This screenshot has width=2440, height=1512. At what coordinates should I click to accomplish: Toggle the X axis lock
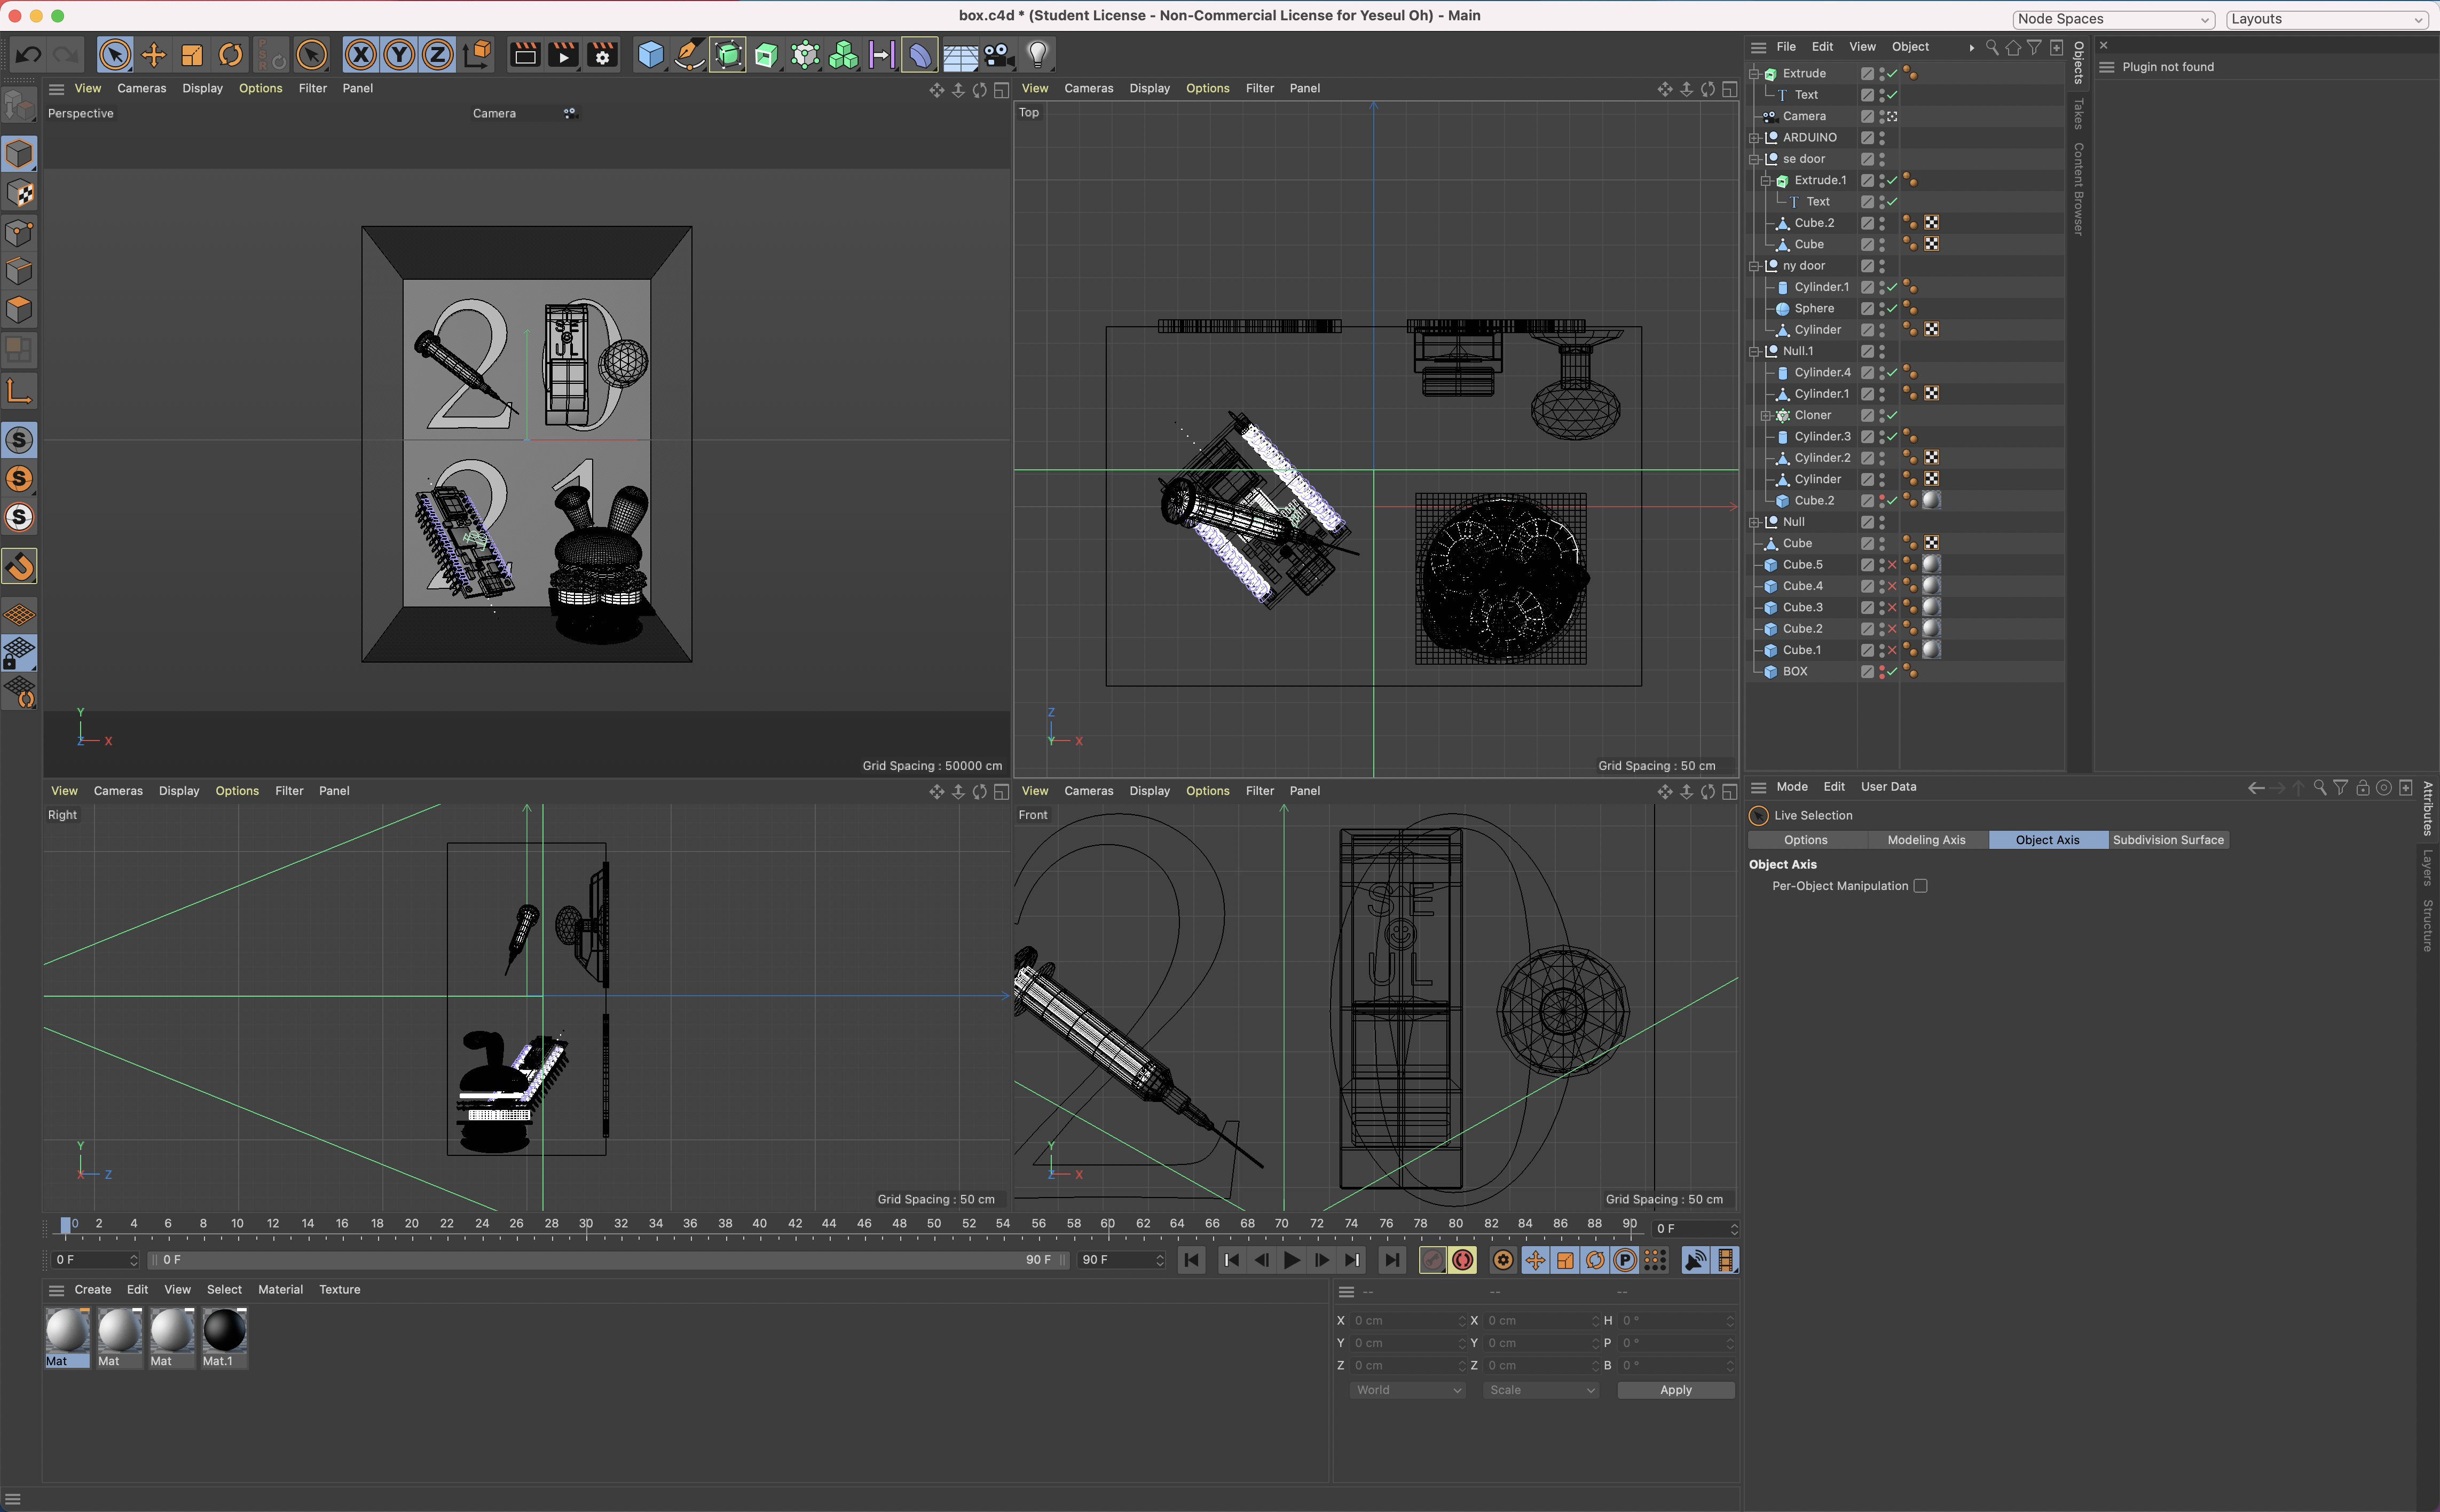[x=361, y=55]
